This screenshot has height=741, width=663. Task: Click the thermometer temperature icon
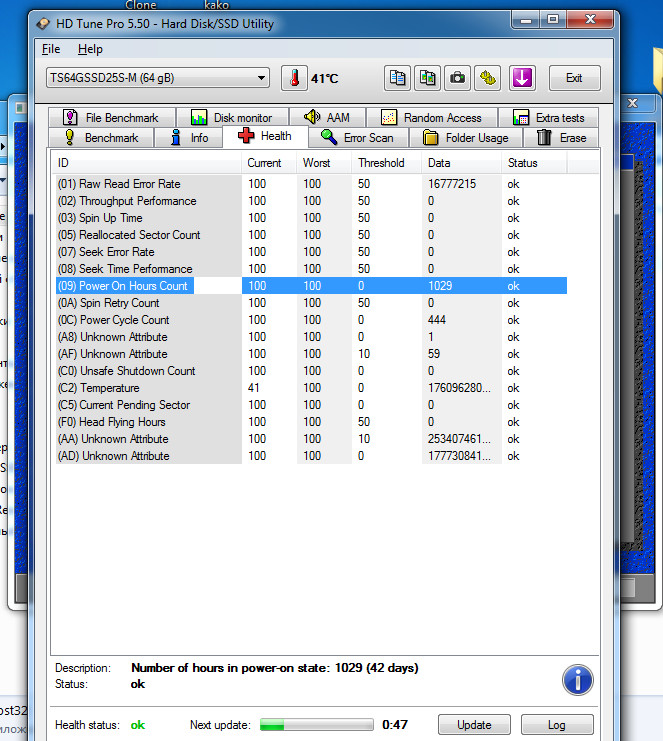(x=294, y=78)
